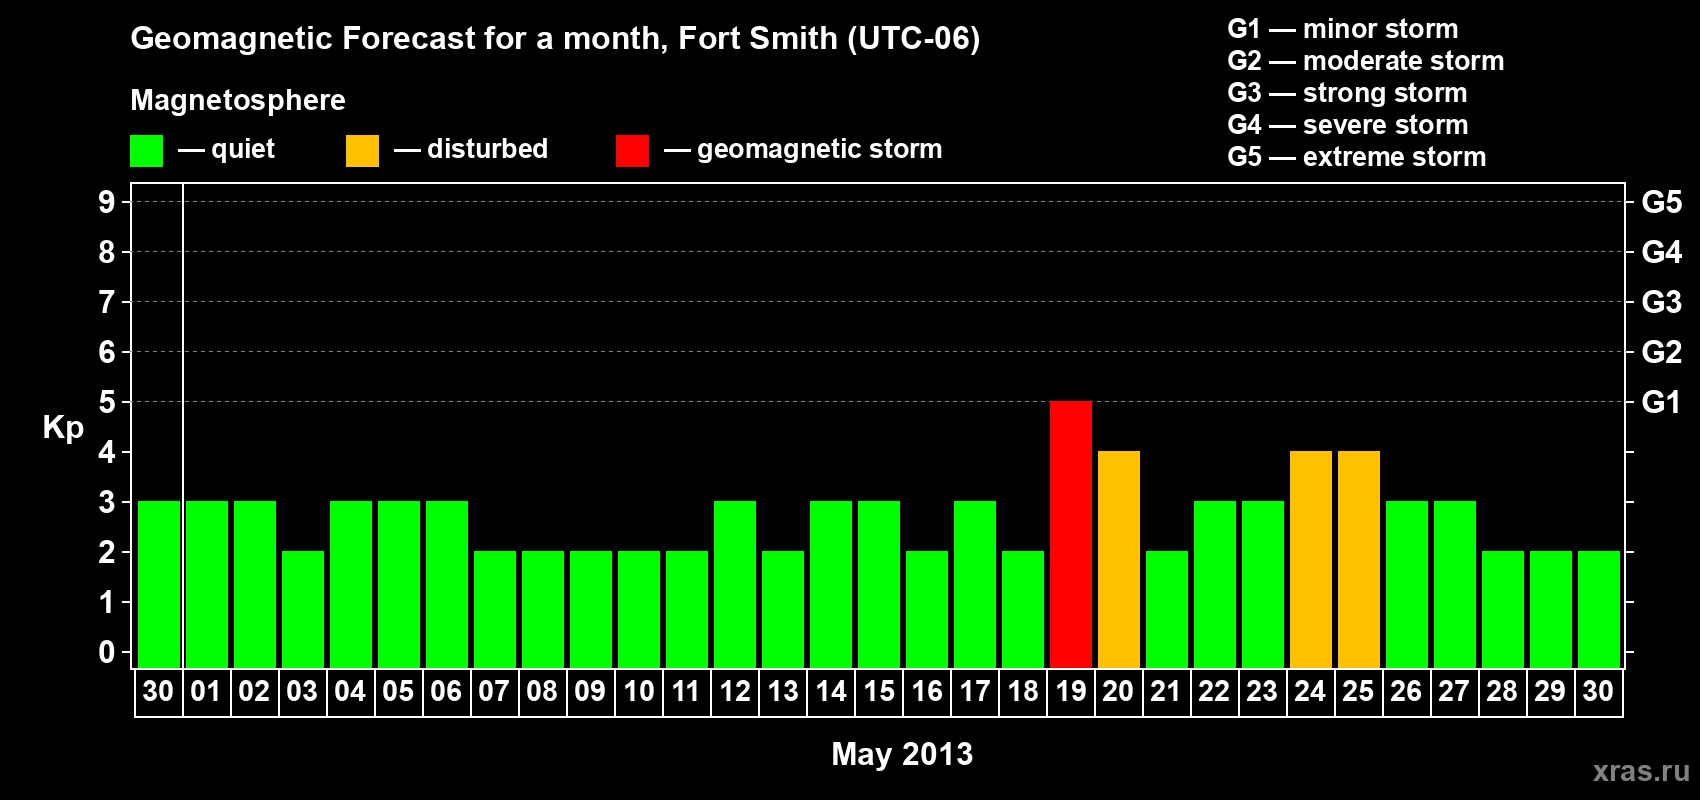
Task: Click the 'G5 — extreme storm' legend text
Action: (1356, 157)
